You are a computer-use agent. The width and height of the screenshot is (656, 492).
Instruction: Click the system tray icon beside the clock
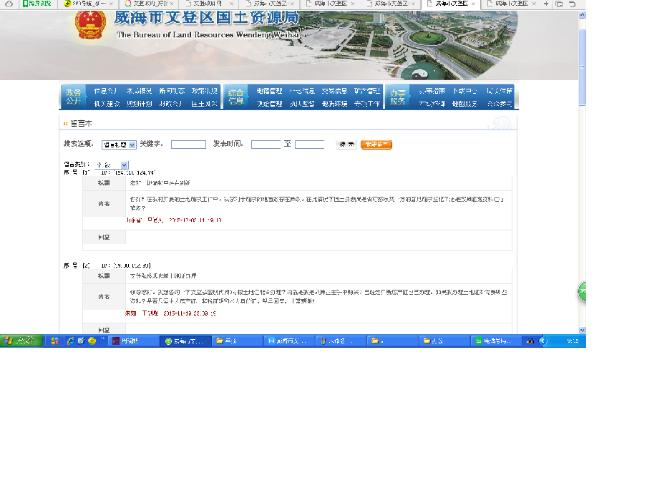tap(545, 341)
